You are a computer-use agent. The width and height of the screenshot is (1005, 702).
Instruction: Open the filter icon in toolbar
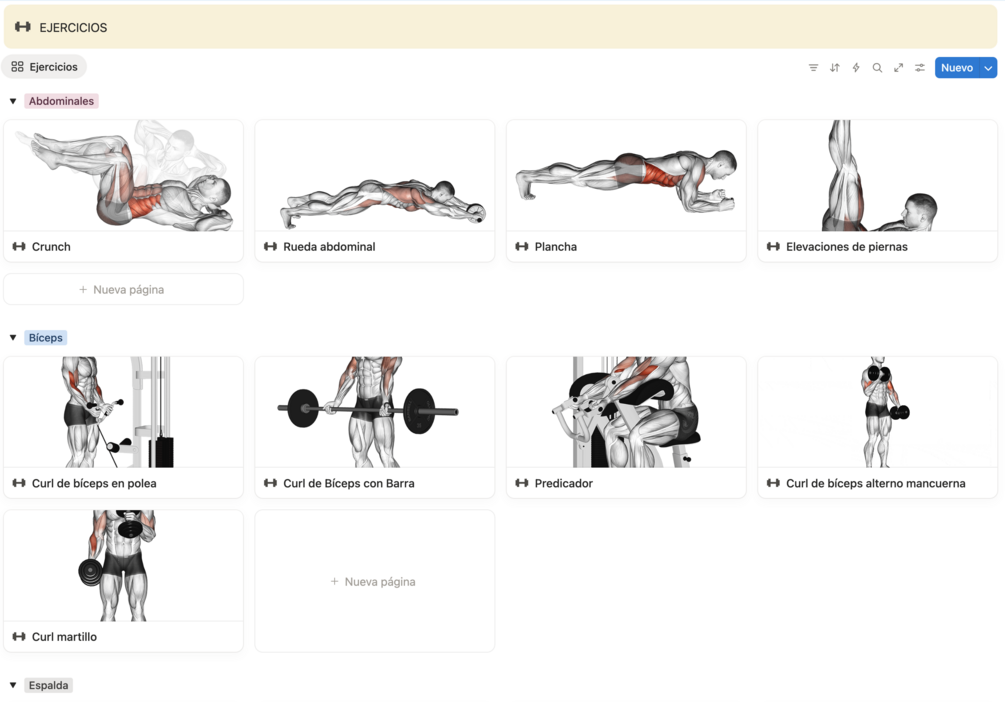pos(813,67)
